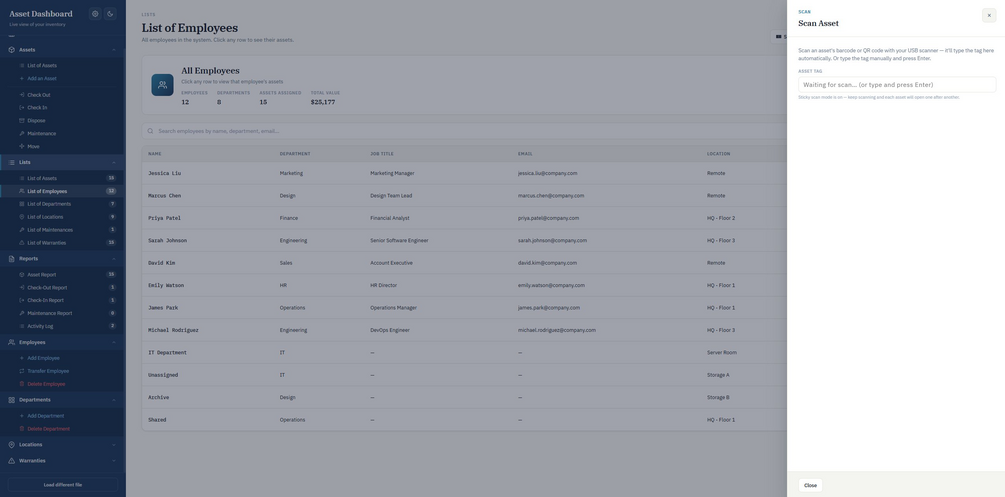
Task: Open the Activity Log report
Action: pos(62,326)
